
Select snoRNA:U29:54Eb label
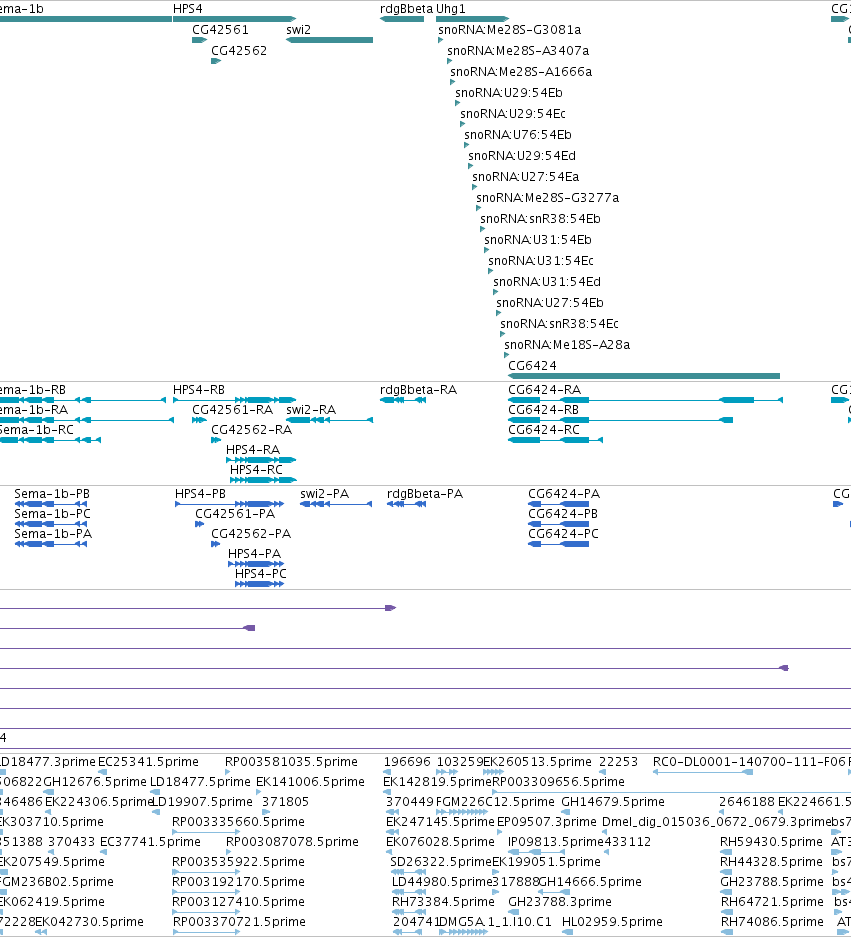coord(509,93)
